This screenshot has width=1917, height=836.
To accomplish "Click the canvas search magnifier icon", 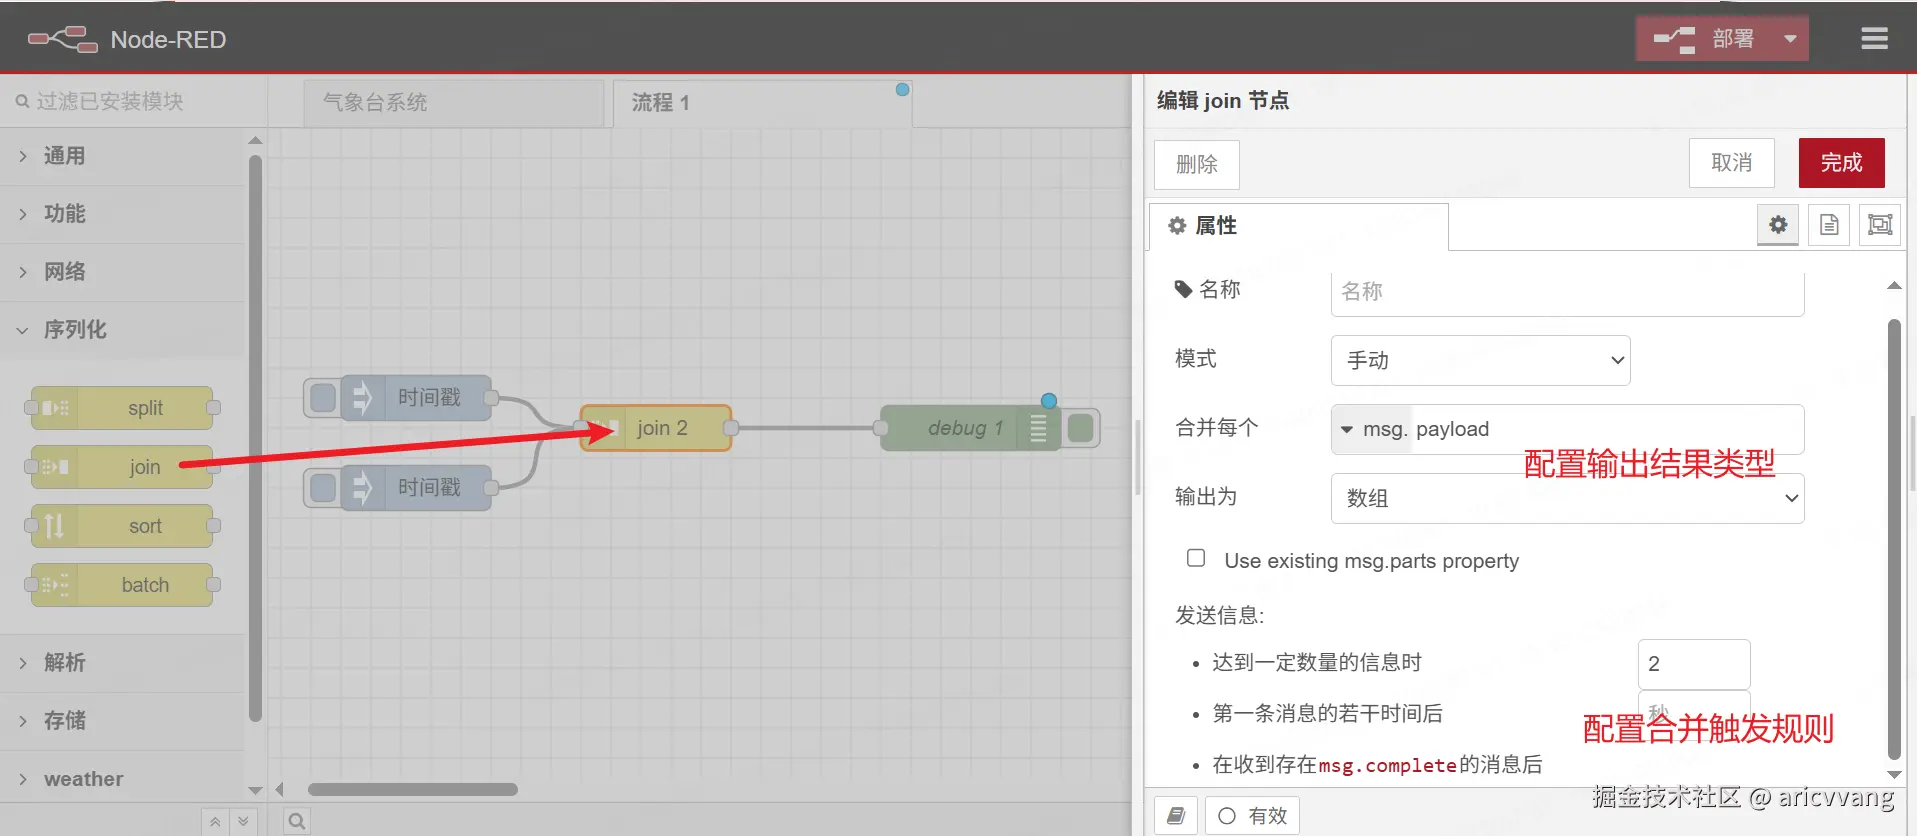I will point(297,822).
